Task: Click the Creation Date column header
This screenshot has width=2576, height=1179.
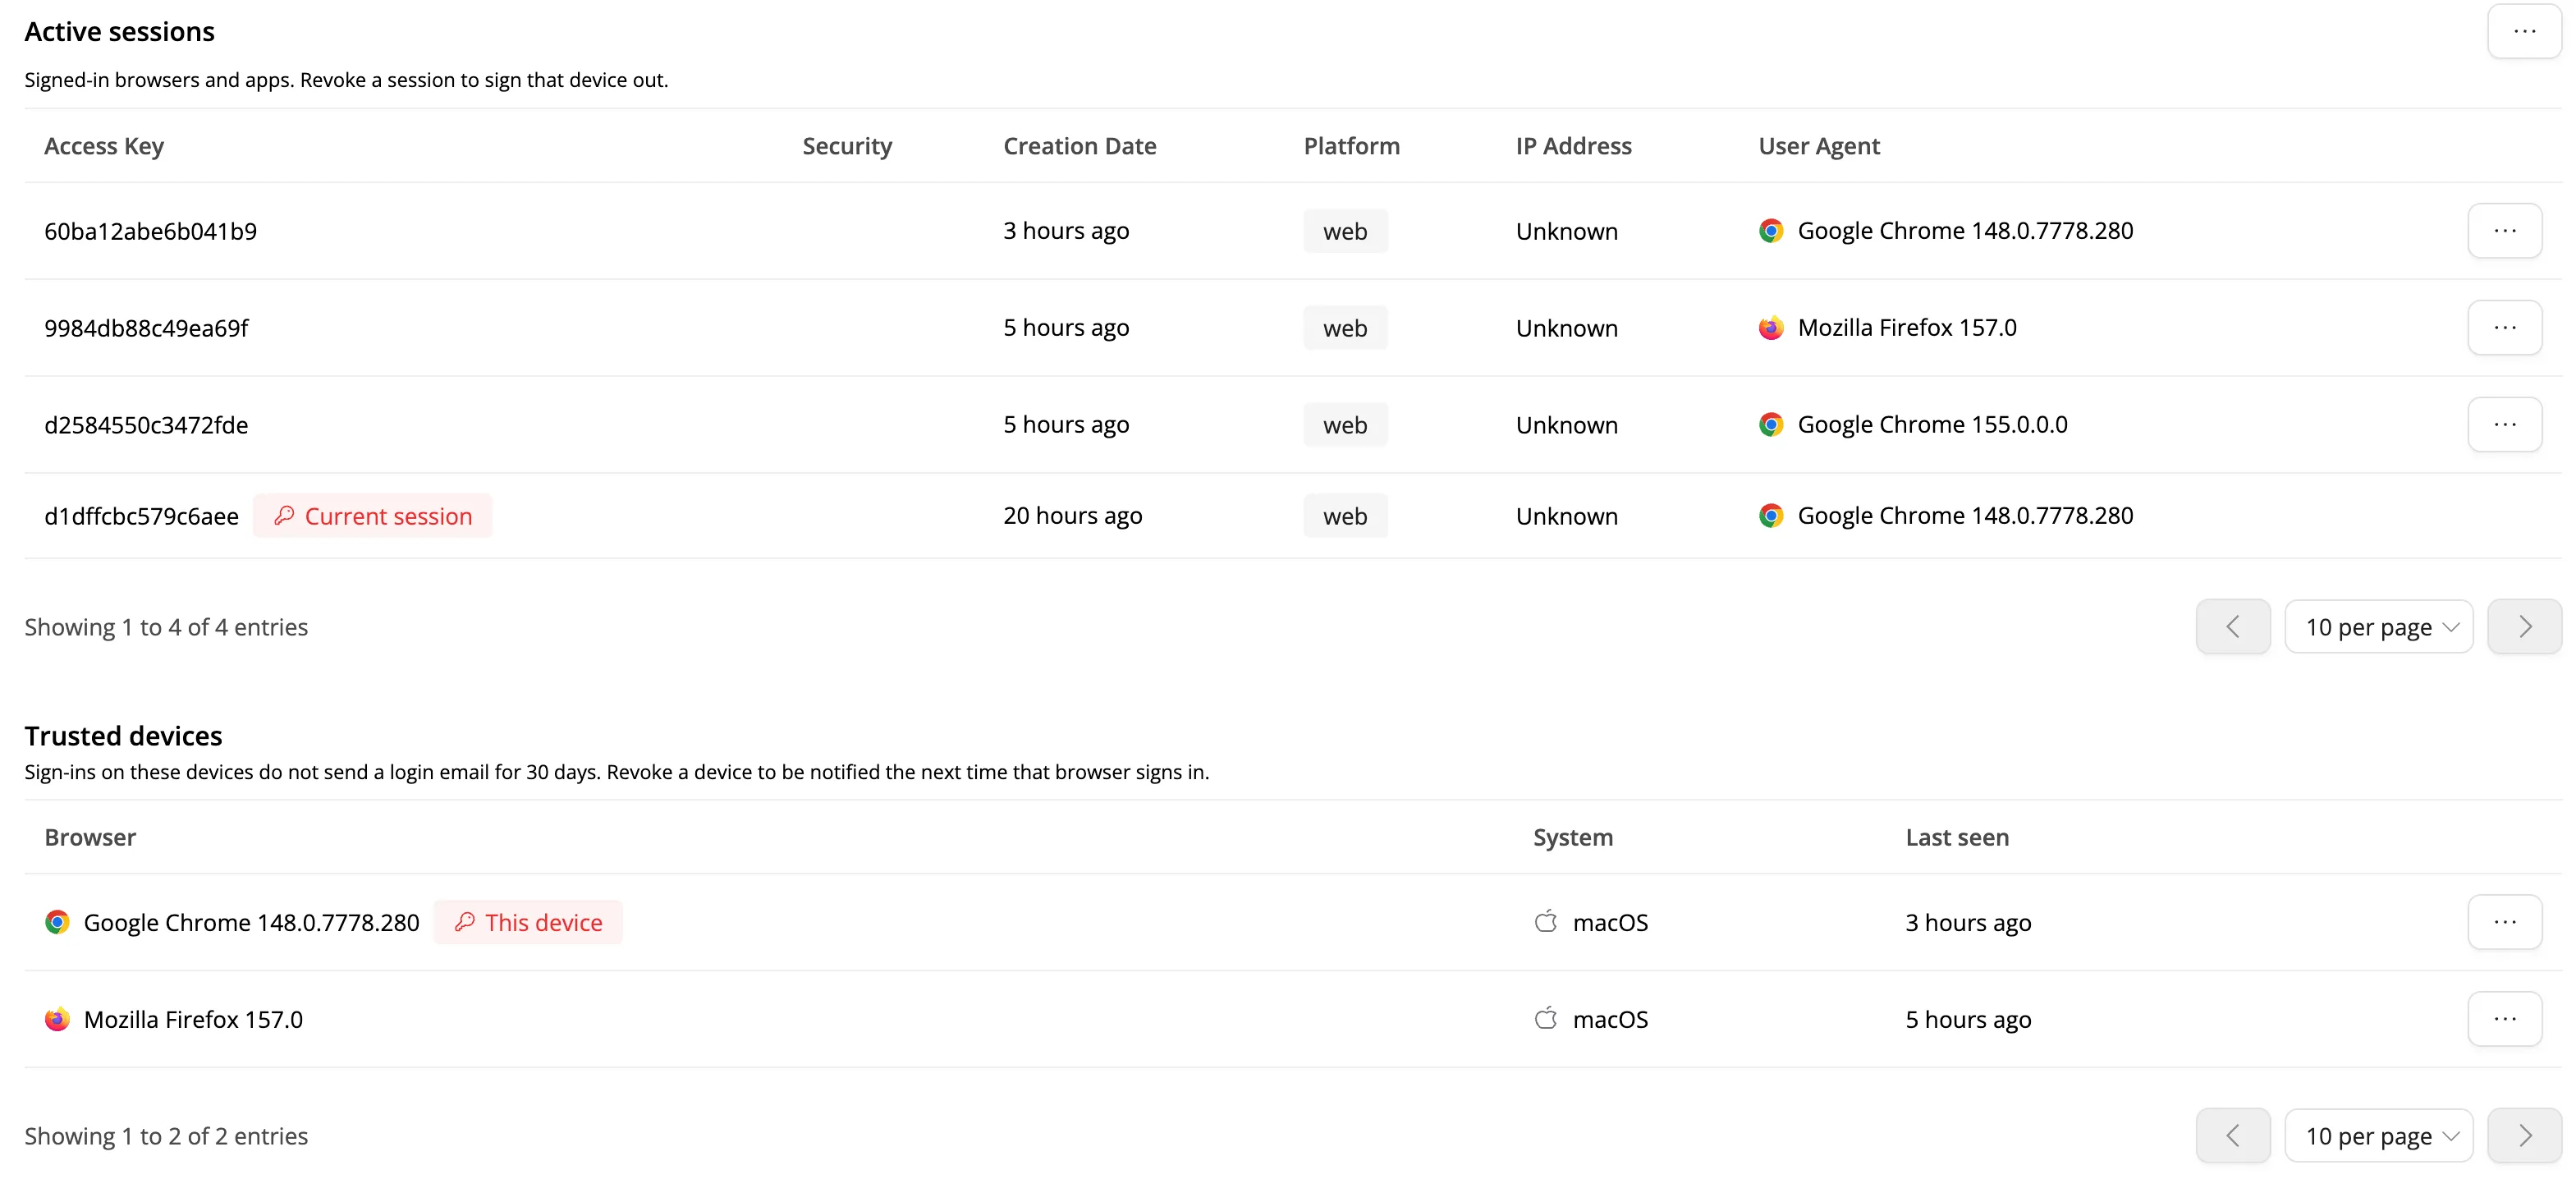Action: tap(1080, 146)
